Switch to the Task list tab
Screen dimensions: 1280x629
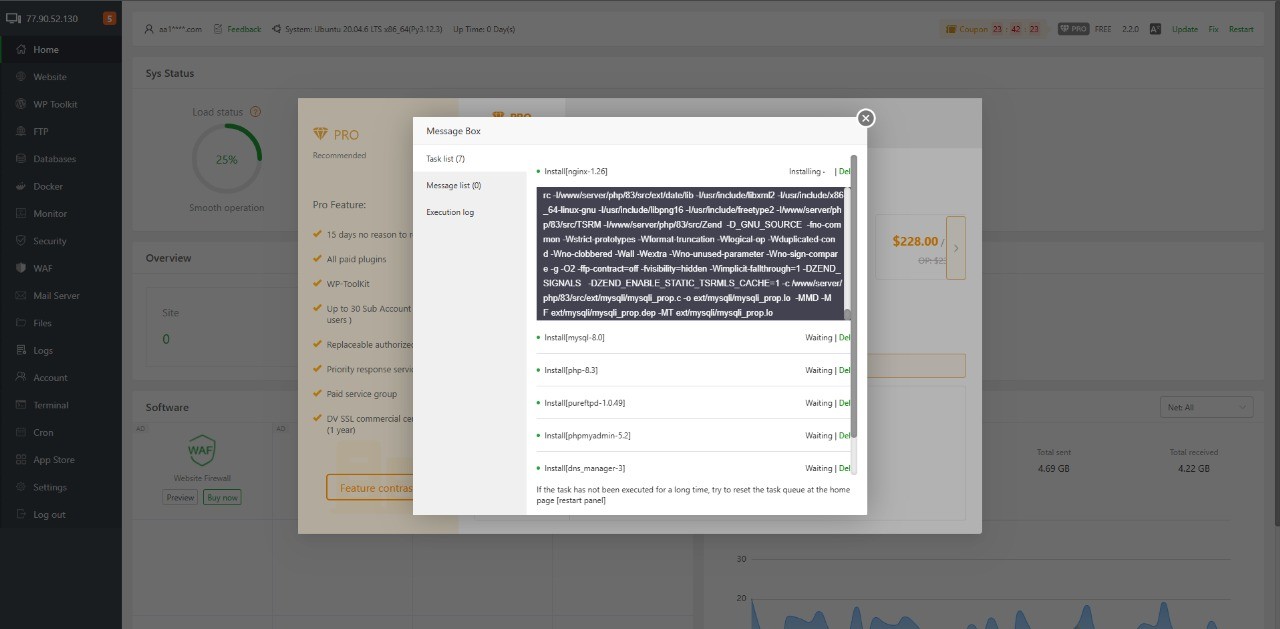[445, 159]
